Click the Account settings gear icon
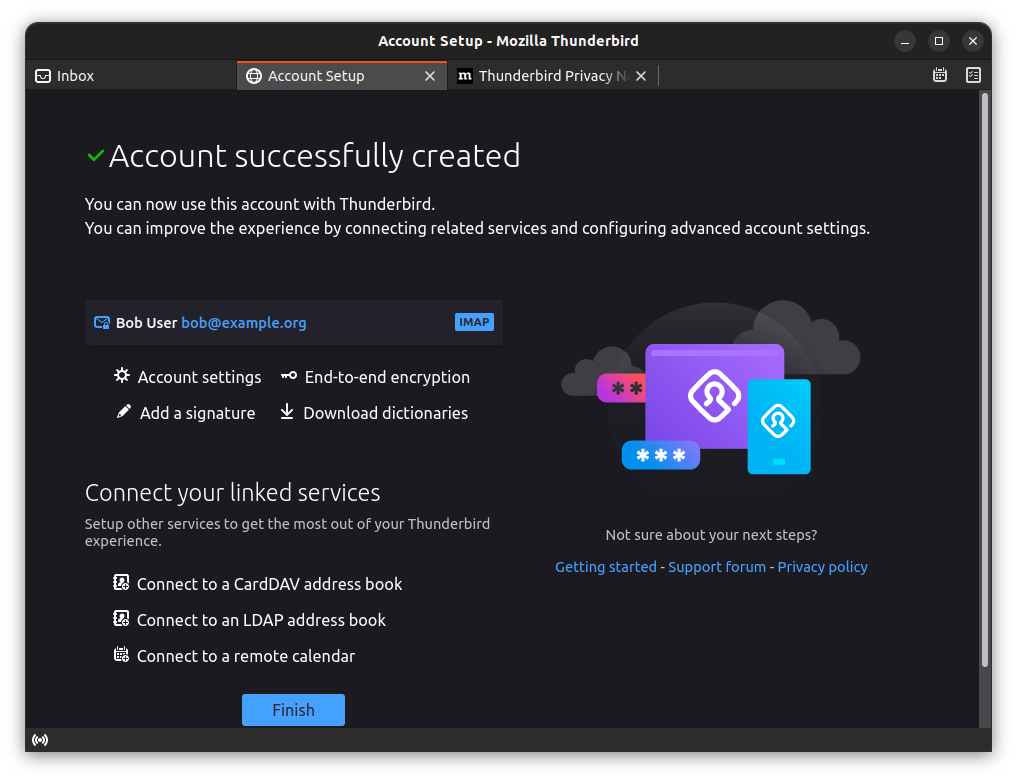Image resolution: width=1017 pixels, height=780 pixels. click(x=122, y=376)
